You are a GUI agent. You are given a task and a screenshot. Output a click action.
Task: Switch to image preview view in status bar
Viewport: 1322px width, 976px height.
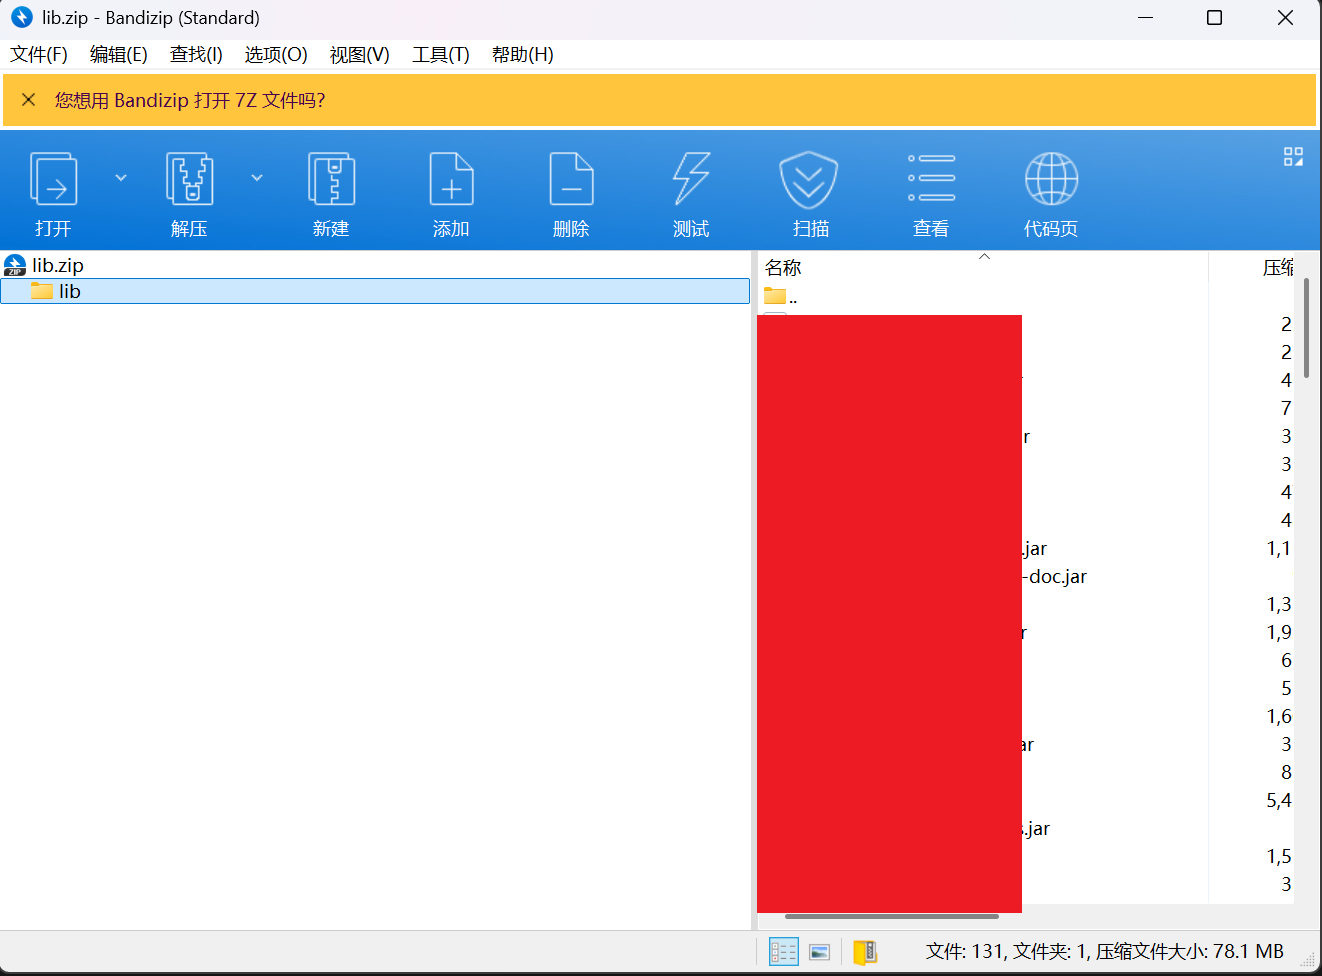pyautogui.click(x=819, y=951)
